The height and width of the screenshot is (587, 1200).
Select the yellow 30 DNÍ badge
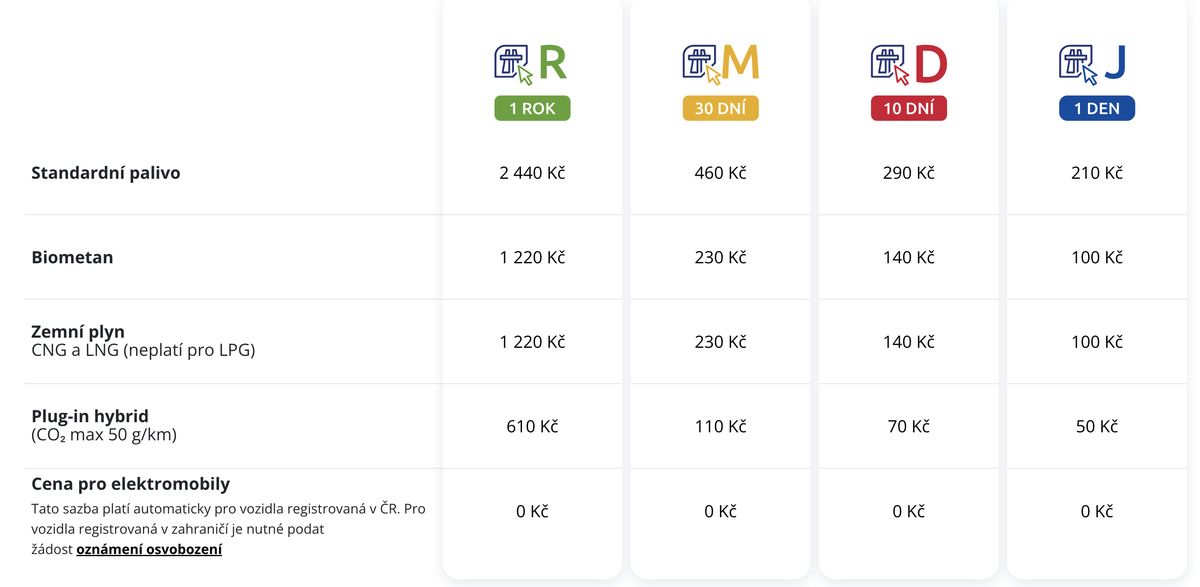click(x=720, y=109)
